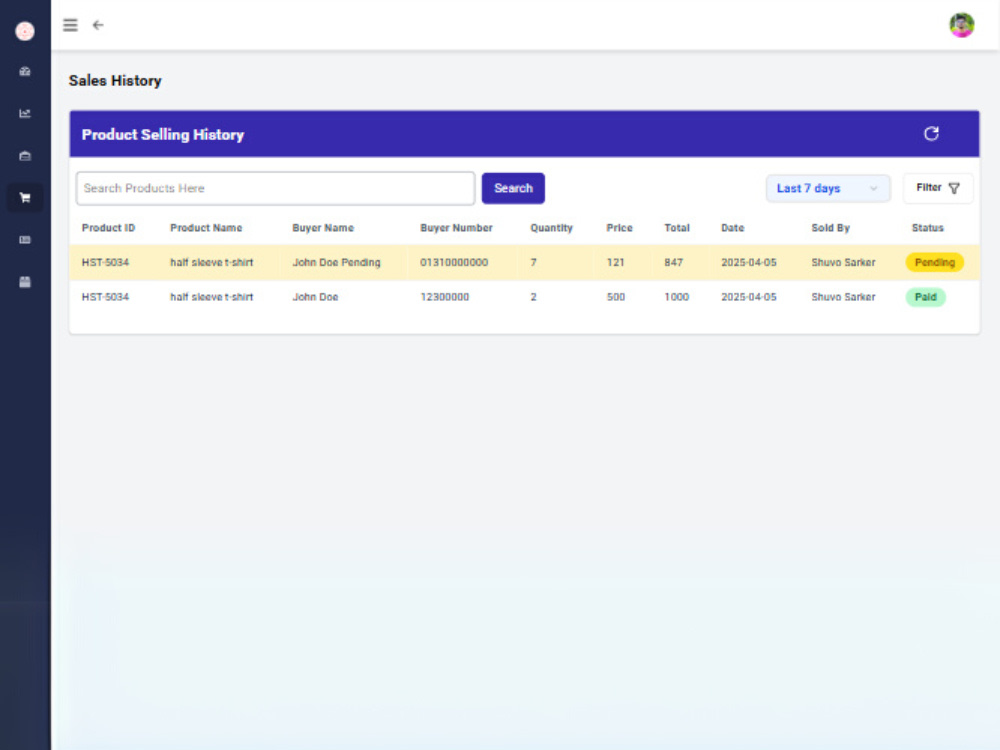Click the Product Name column header
The image size is (1000, 750).
(x=206, y=228)
